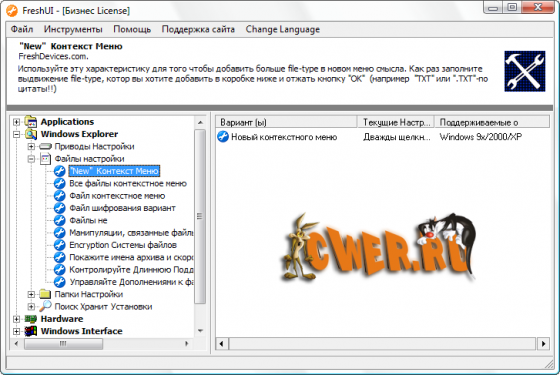The image size is (560, 375).
Task: Click list panel horizontal scroll left arrow
Action: [x=222, y=344]
